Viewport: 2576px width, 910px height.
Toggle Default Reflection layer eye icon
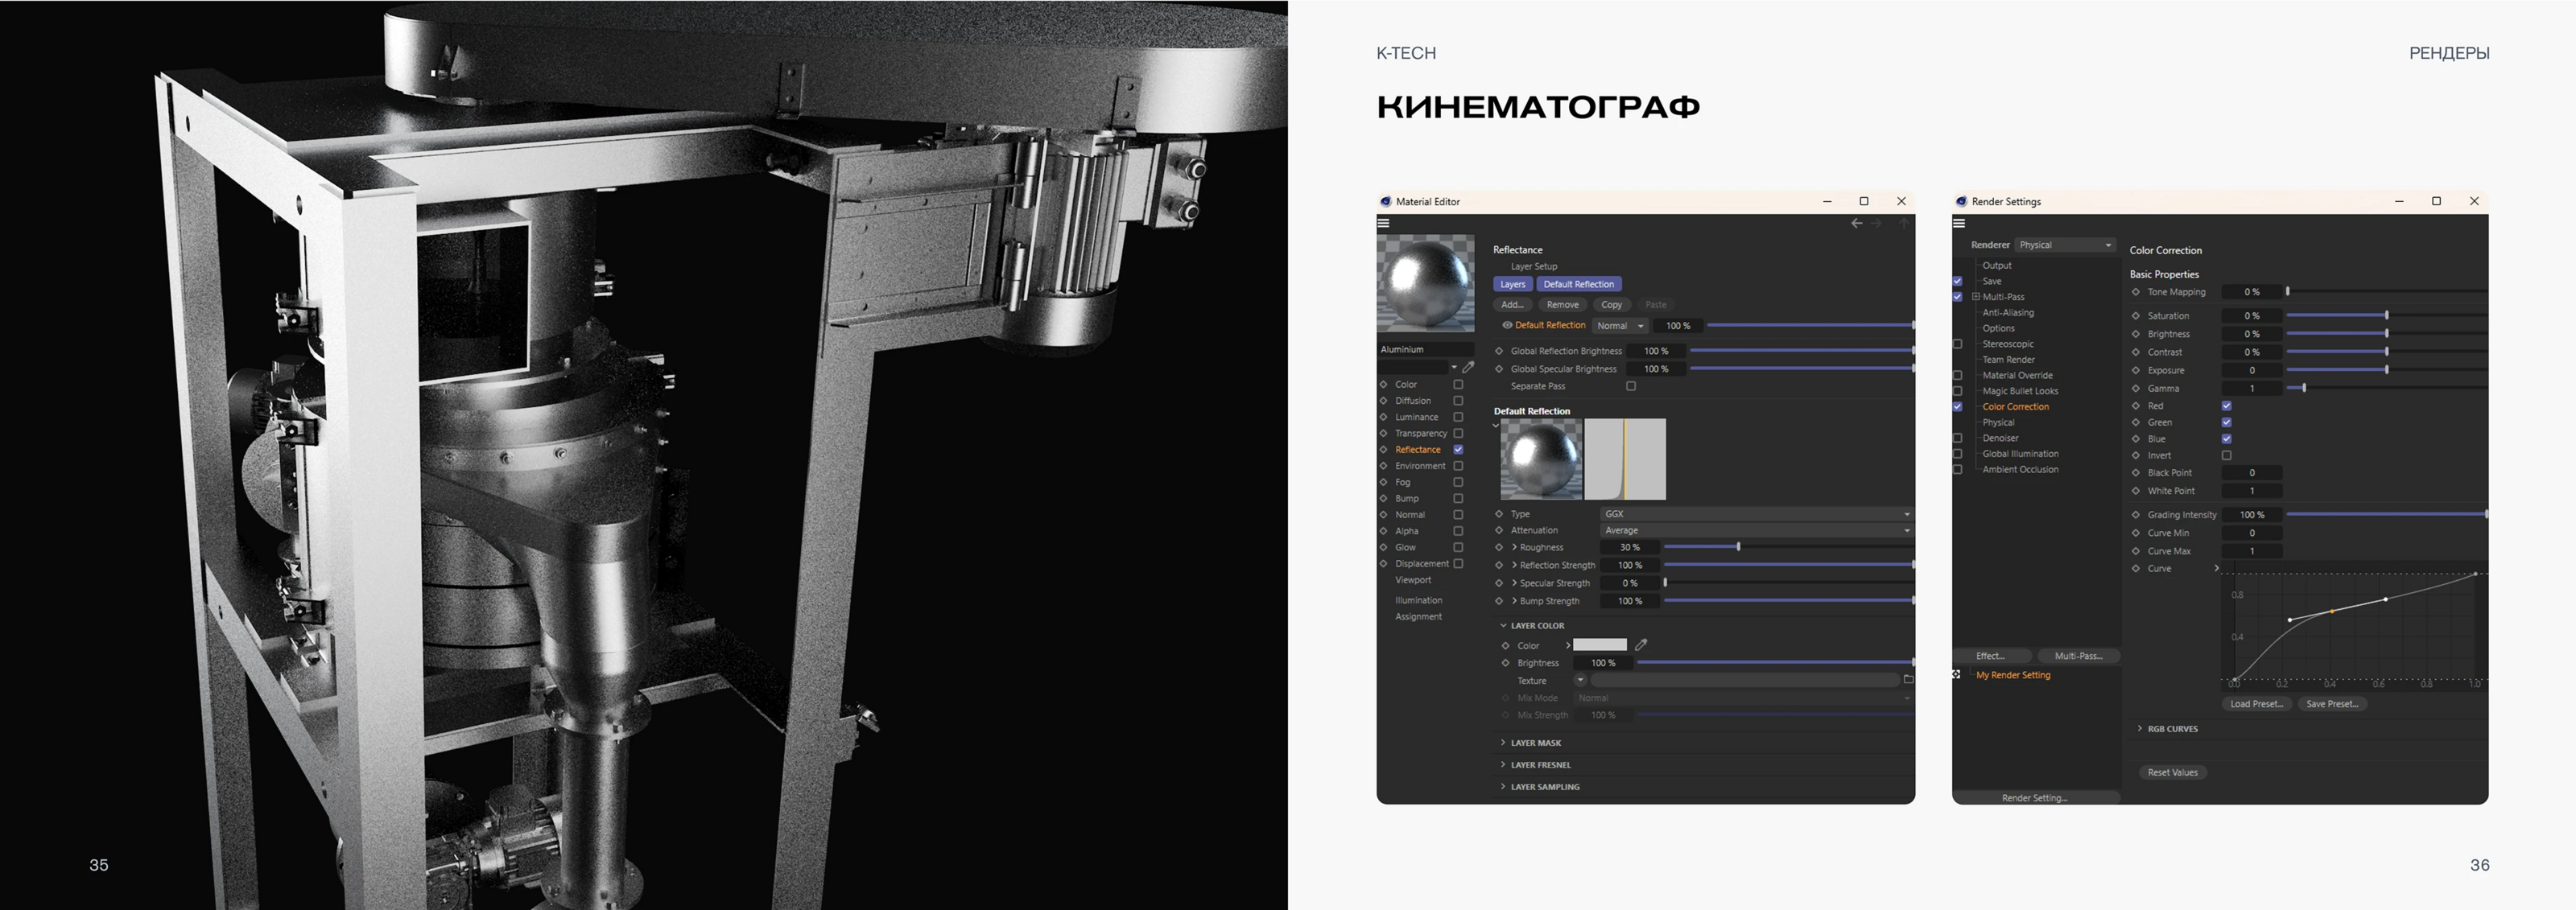[x=1506, y=325]
